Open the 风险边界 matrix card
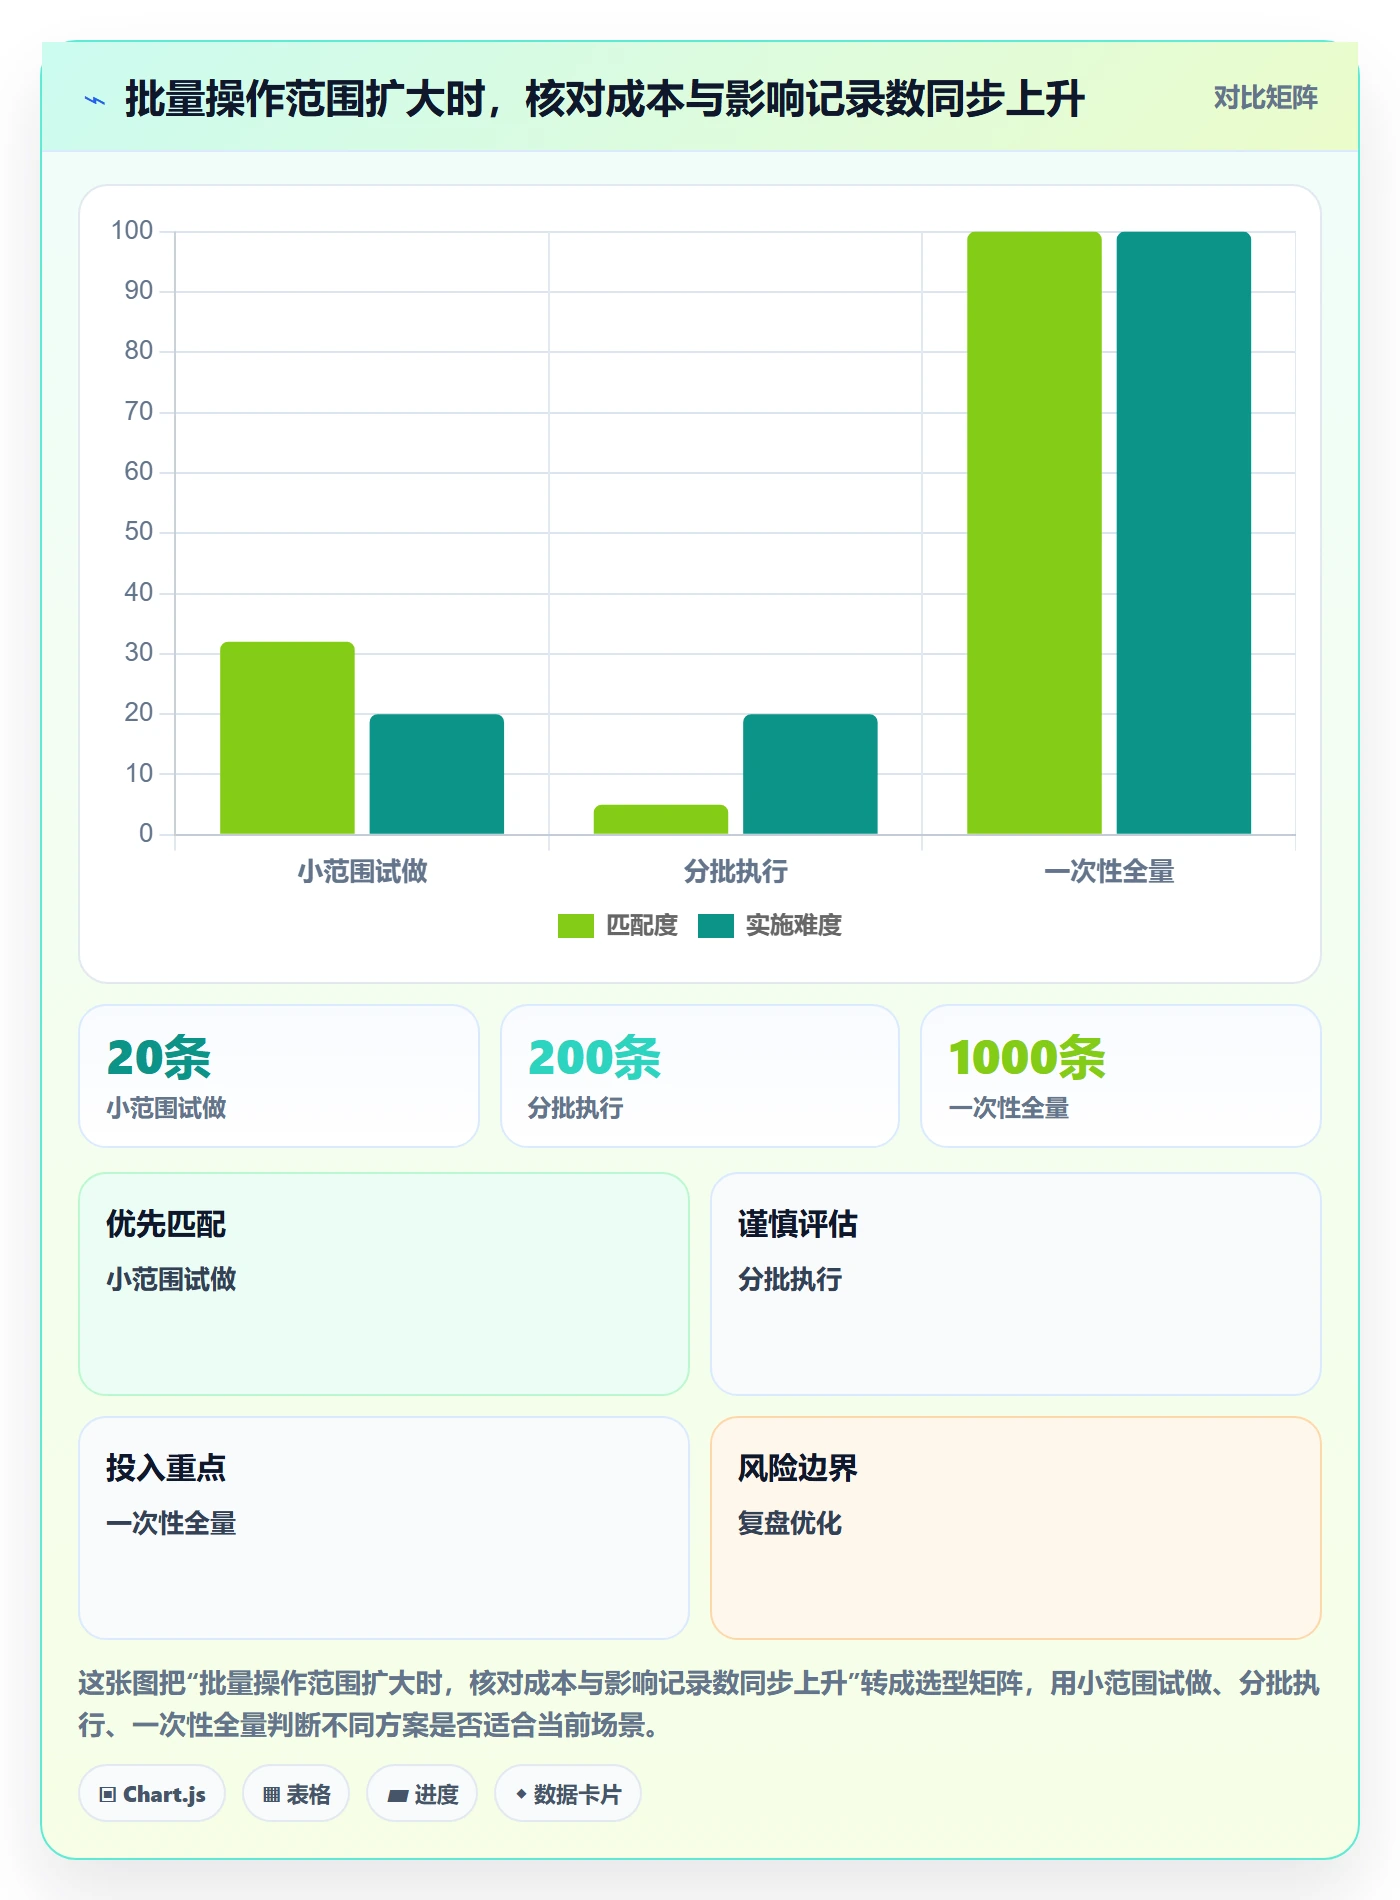This screenshot has width=1400, height=1900. point(1016,1528)
